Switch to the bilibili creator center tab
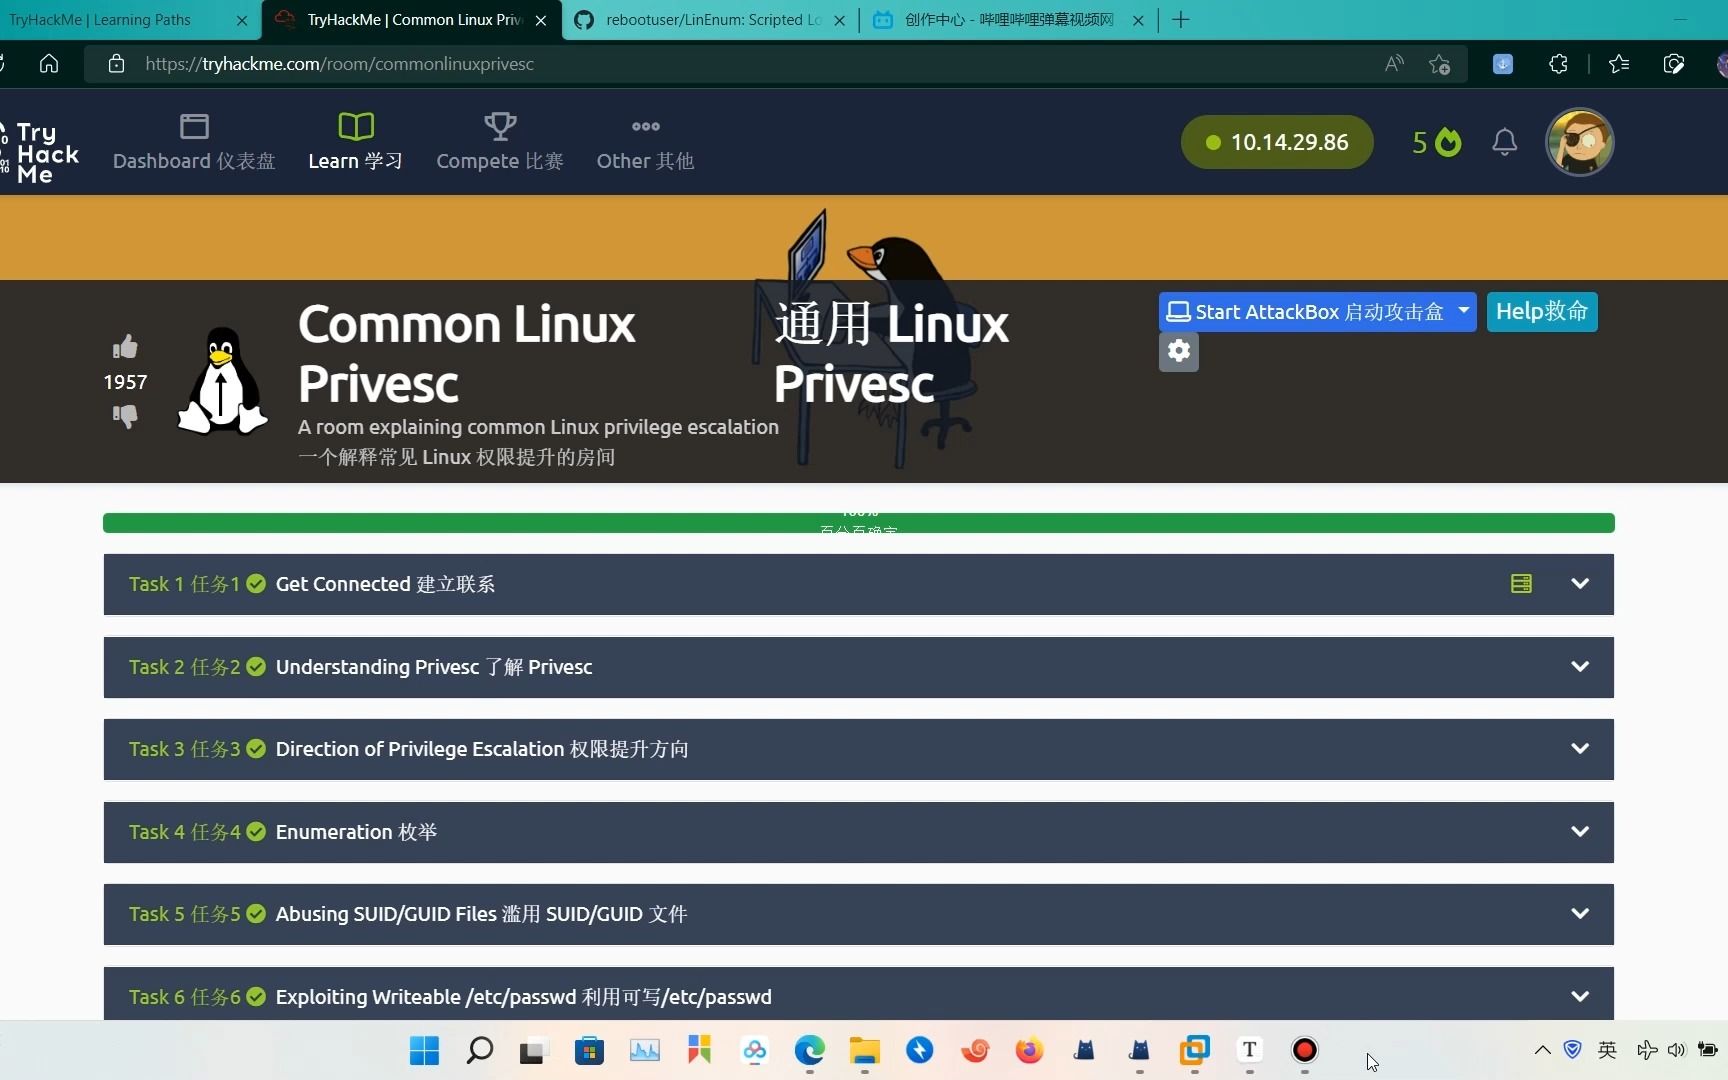This screenshot has width=1728, height=1080. (1008, 20)
